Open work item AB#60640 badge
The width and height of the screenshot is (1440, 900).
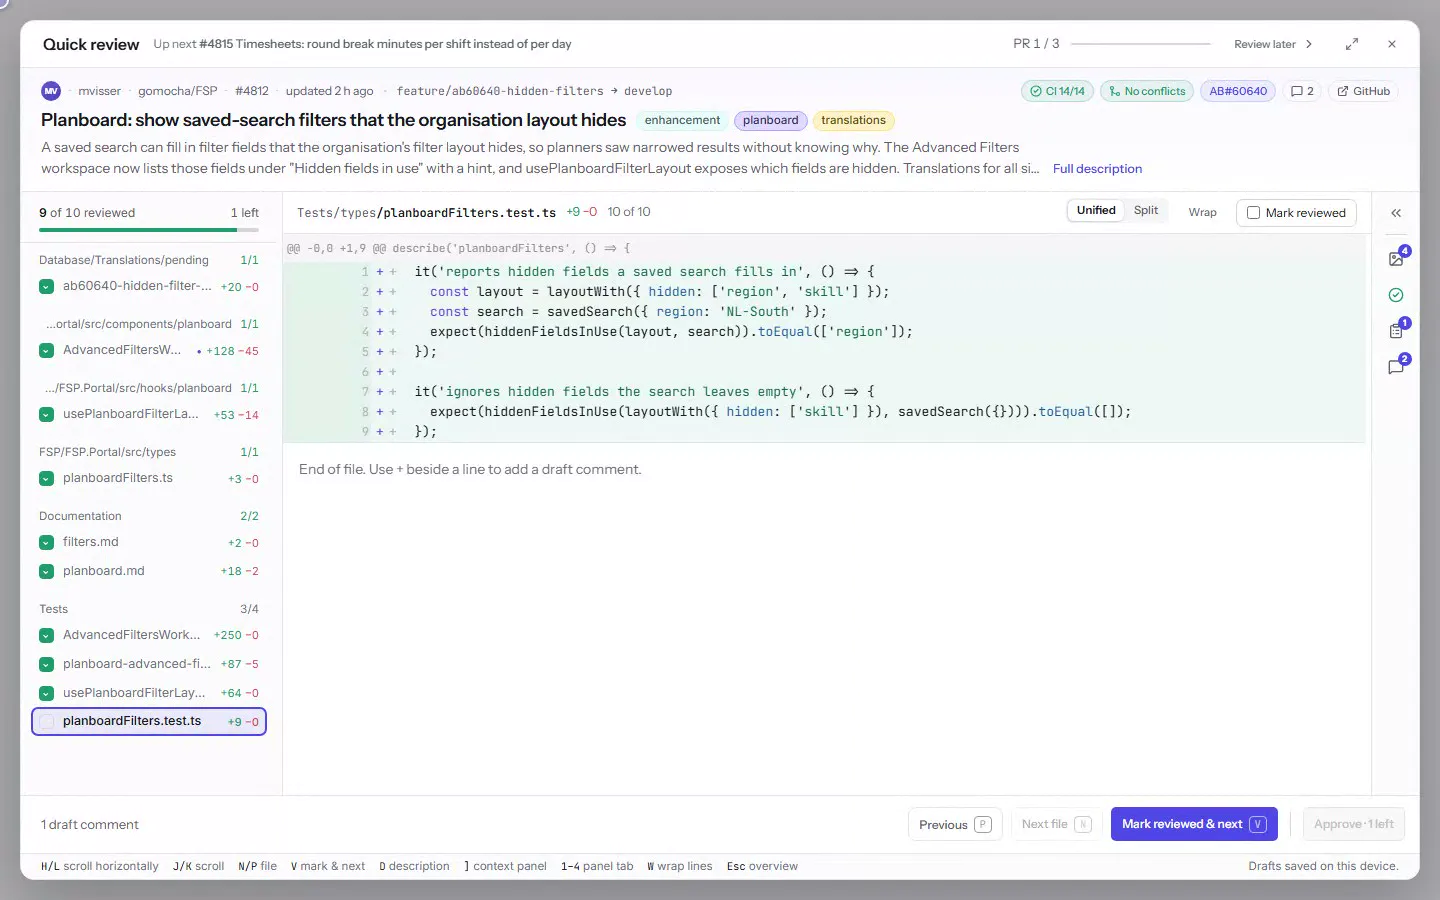(x=1238, y=91)
